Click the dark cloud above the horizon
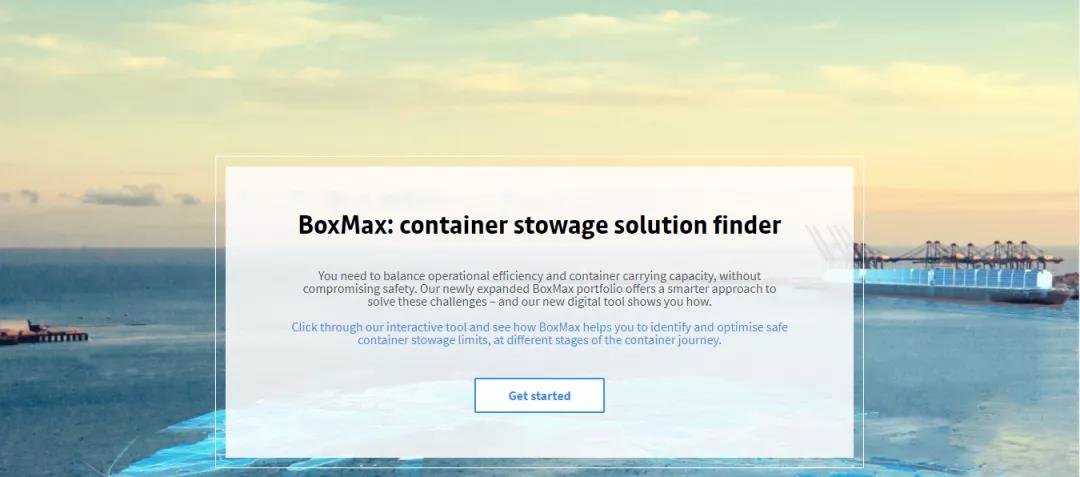This screenshot has width=1080, height=477. coord(121,197)
